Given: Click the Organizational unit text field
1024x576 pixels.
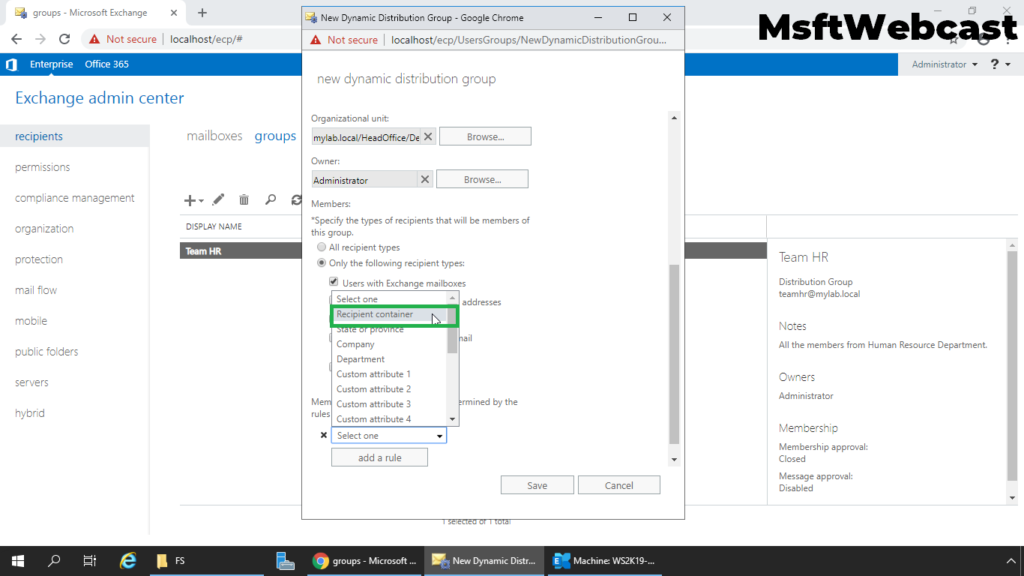Looking at the screenshot, I should [366, 137].
